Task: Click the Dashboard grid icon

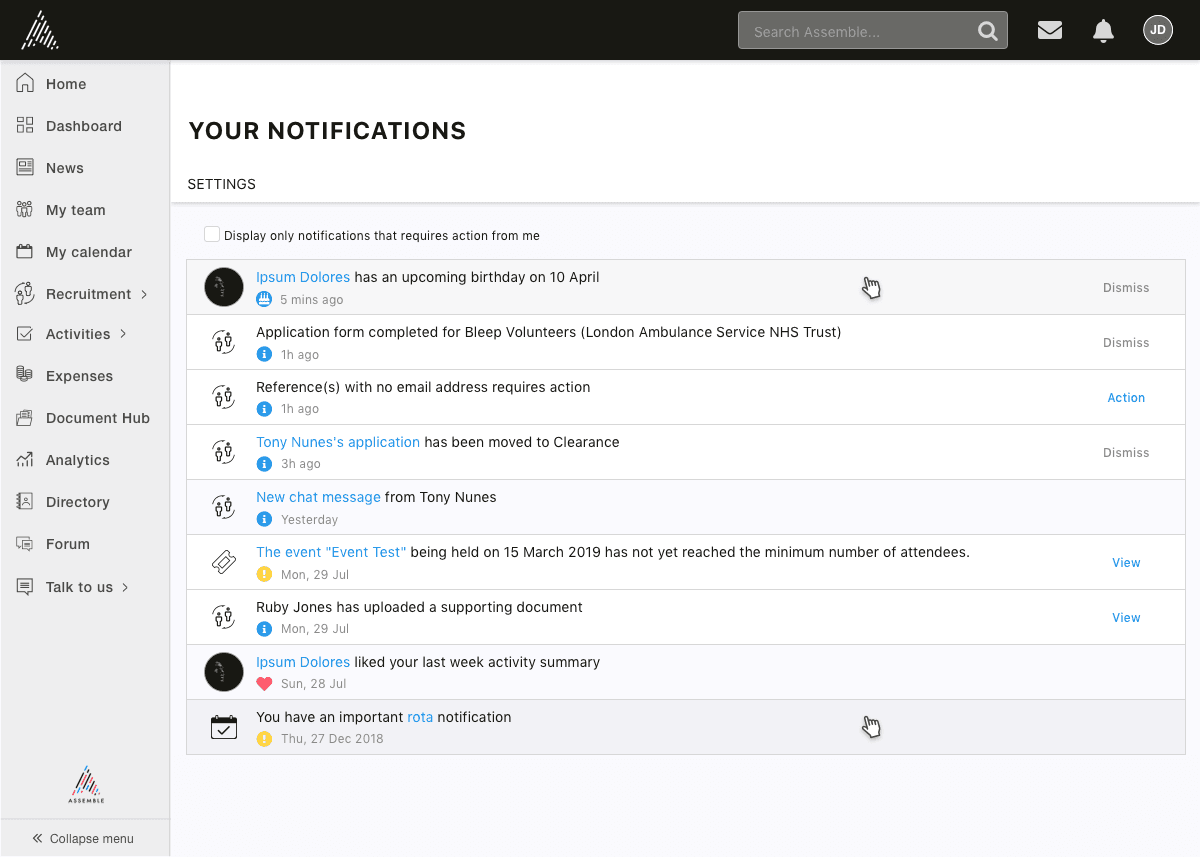Action: click(25, 126)
